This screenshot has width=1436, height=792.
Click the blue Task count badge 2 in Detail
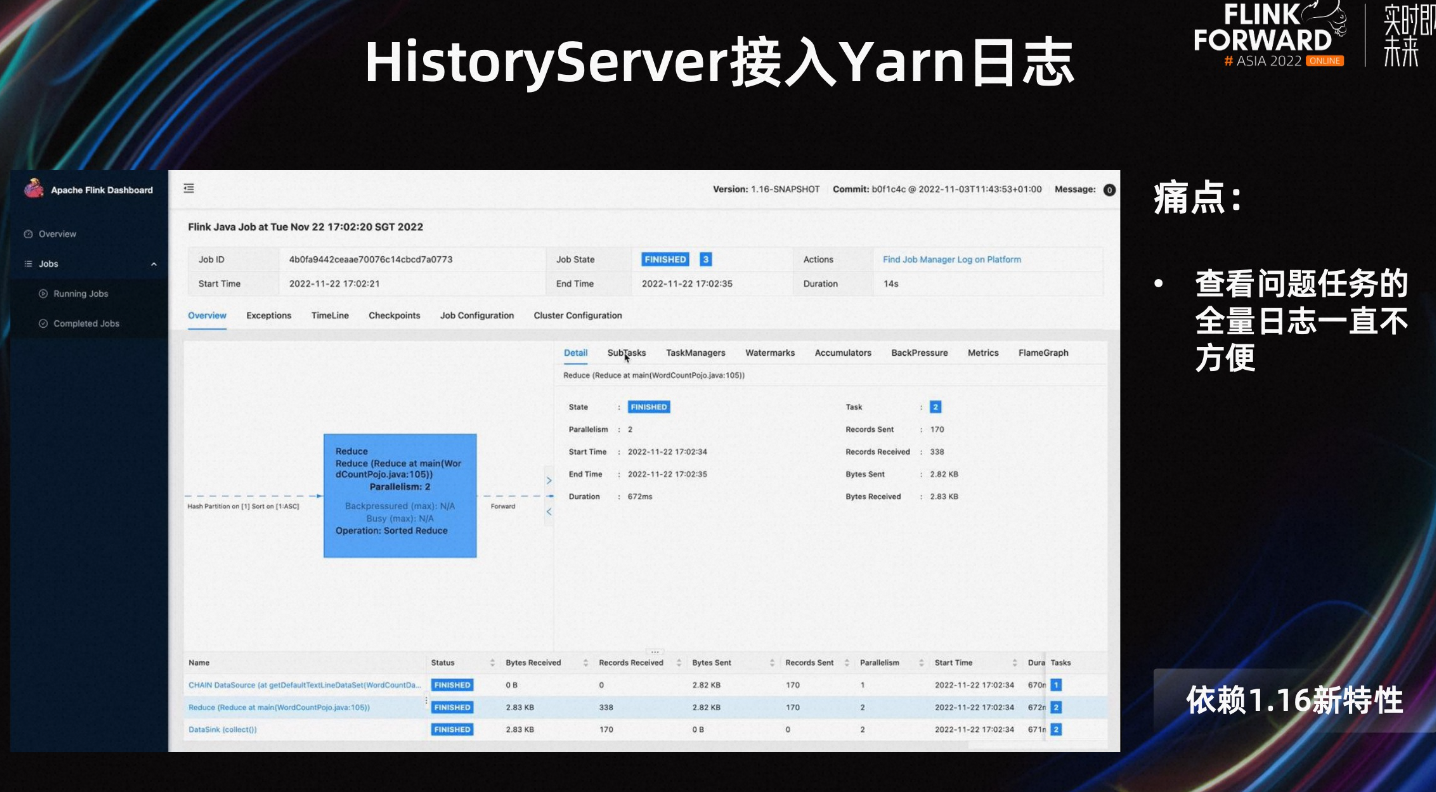(x=936, y=407)
